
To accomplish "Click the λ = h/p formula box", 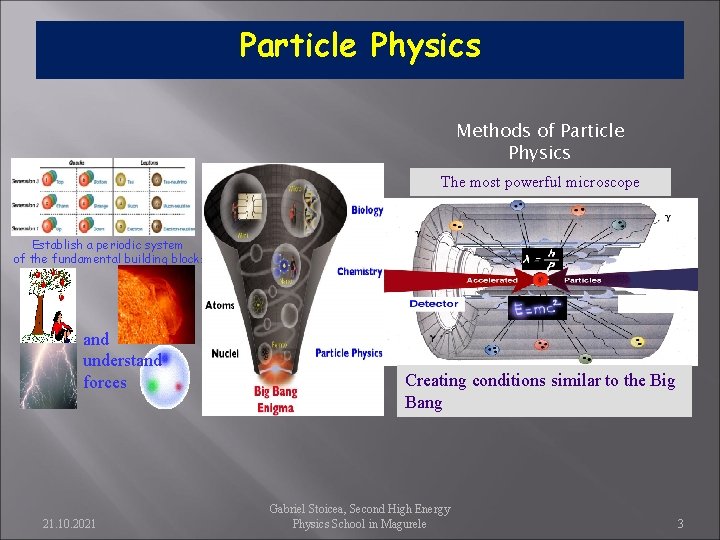I will (542, 259).
